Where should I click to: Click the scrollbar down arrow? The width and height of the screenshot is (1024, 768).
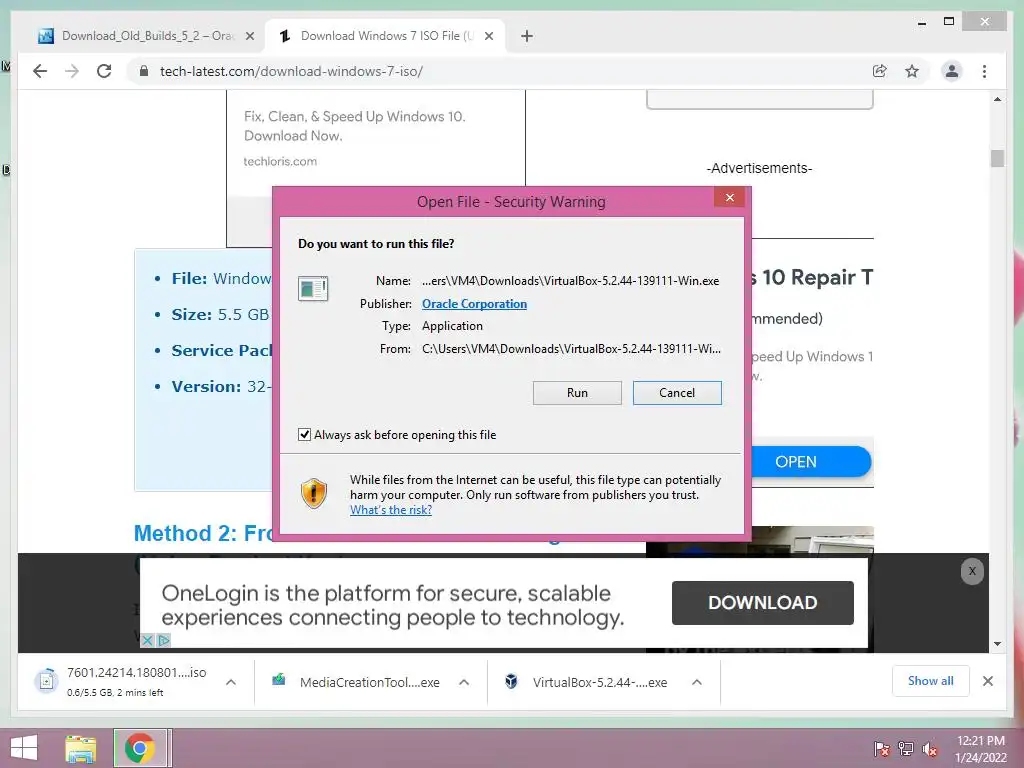coord(997,644)
